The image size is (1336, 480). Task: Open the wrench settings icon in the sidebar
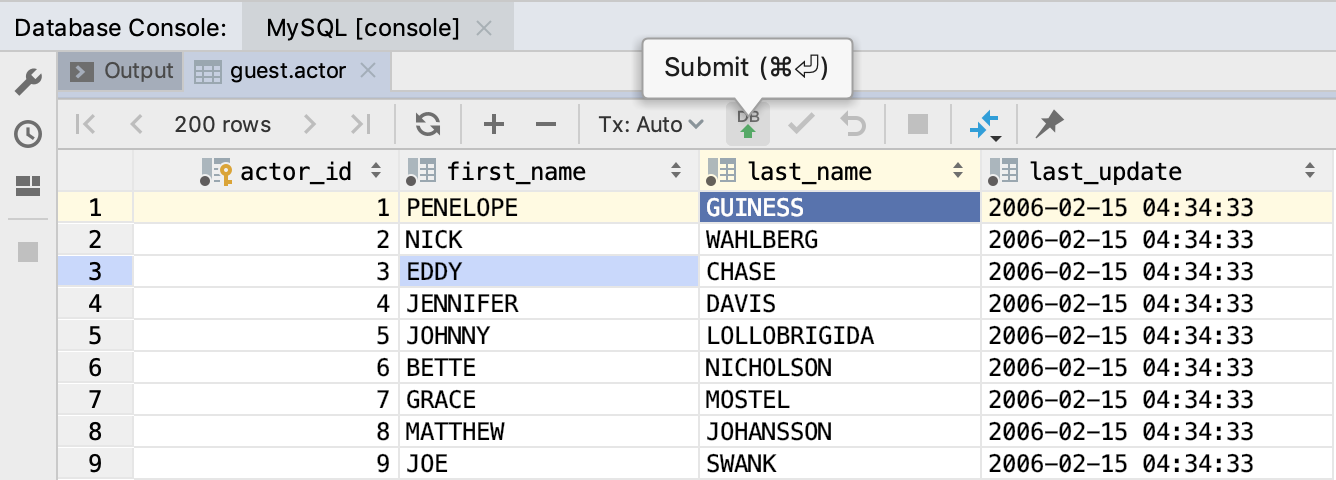pos(28,81)
